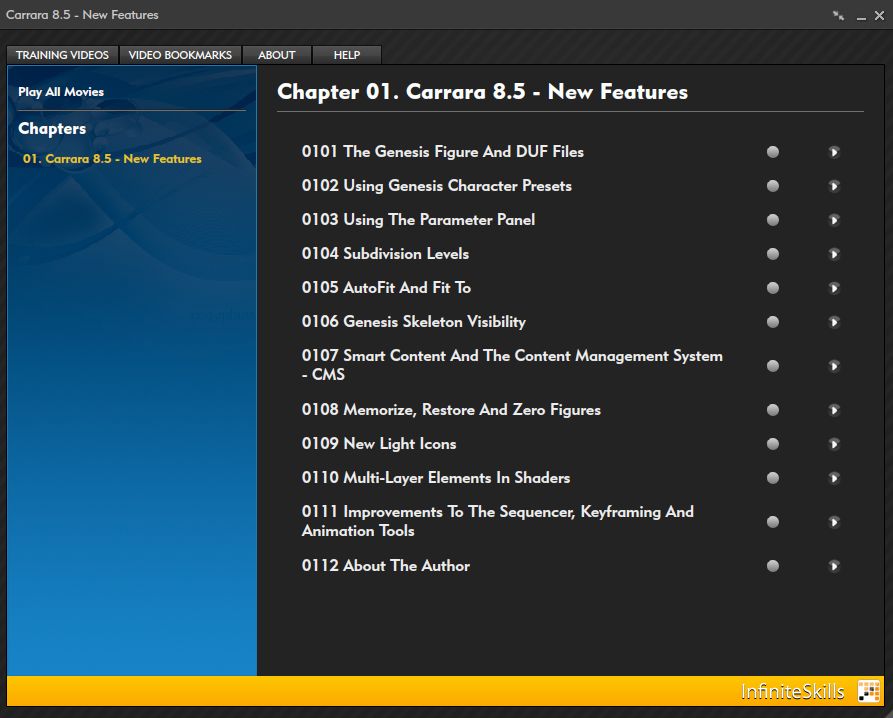
Task: Open lesson 0103 Using The Parameter Panel
Action: point(418,220)
